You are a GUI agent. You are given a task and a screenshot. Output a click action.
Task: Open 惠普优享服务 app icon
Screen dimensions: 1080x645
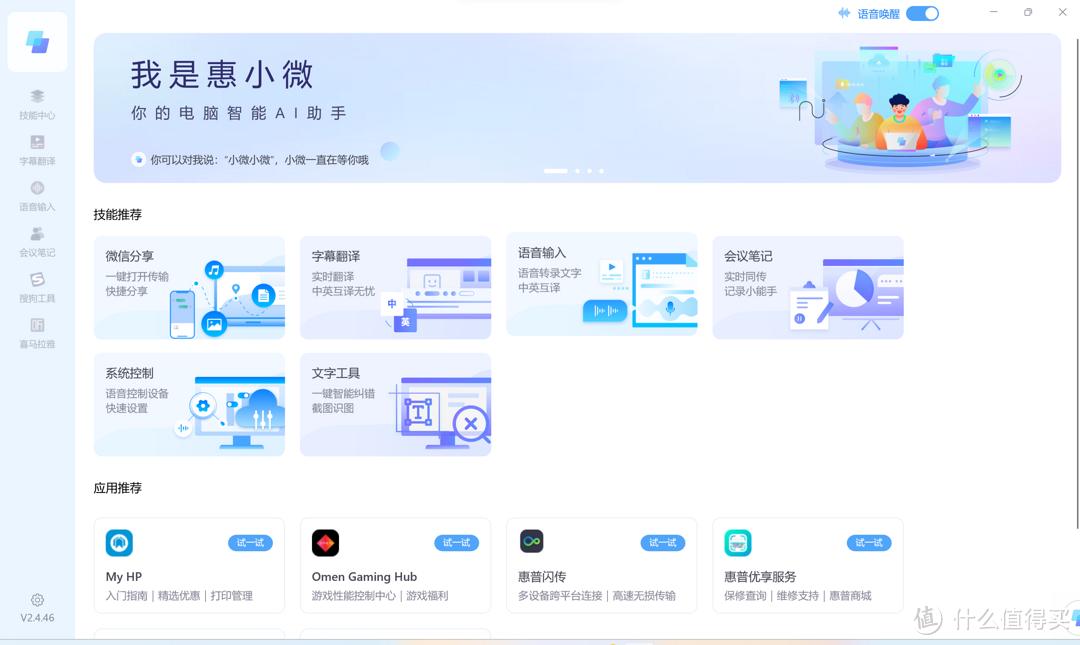coord(737,542)
